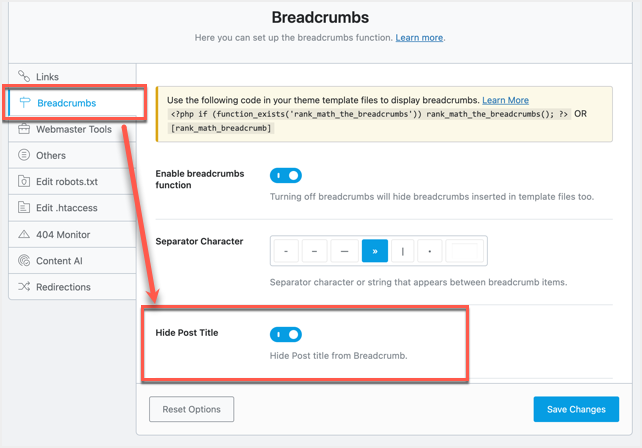
Task: Click the 404 Monitor warning icon
Action: [25, 234]
